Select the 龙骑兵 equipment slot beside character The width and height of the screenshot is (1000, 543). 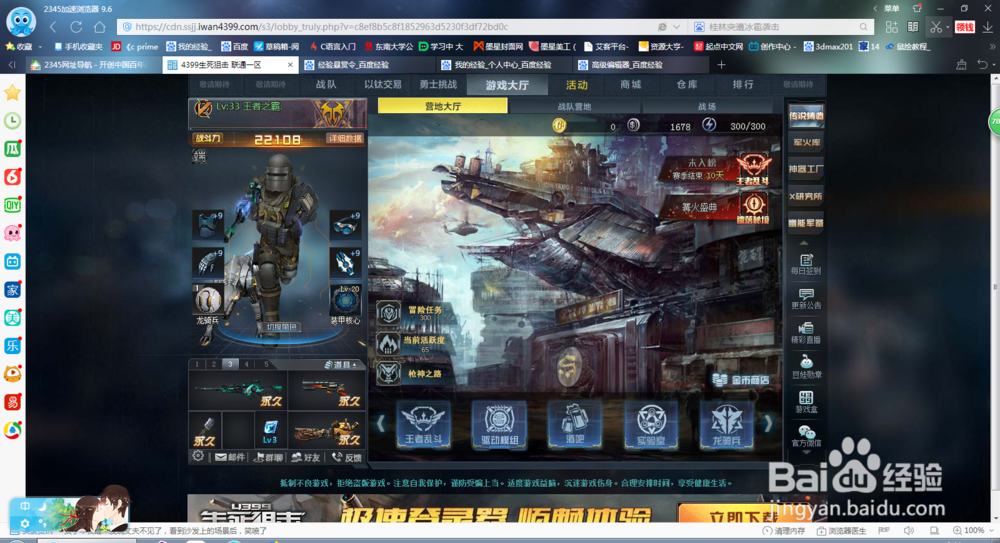208,301
